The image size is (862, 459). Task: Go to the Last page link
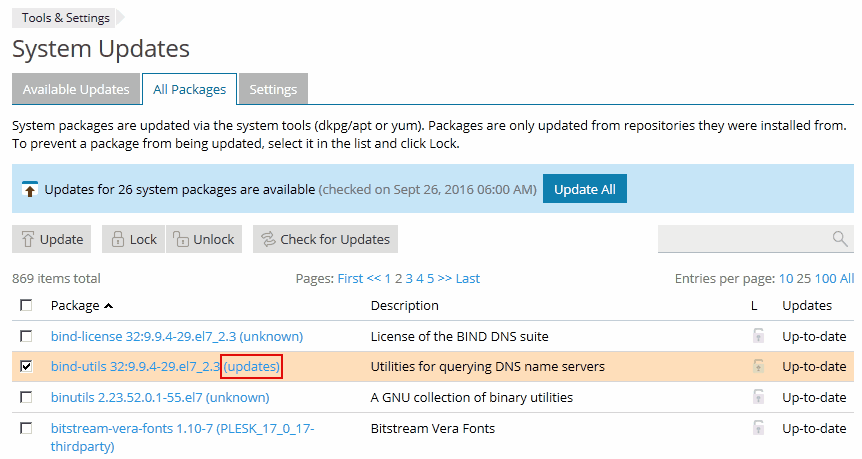click(468, 278)
